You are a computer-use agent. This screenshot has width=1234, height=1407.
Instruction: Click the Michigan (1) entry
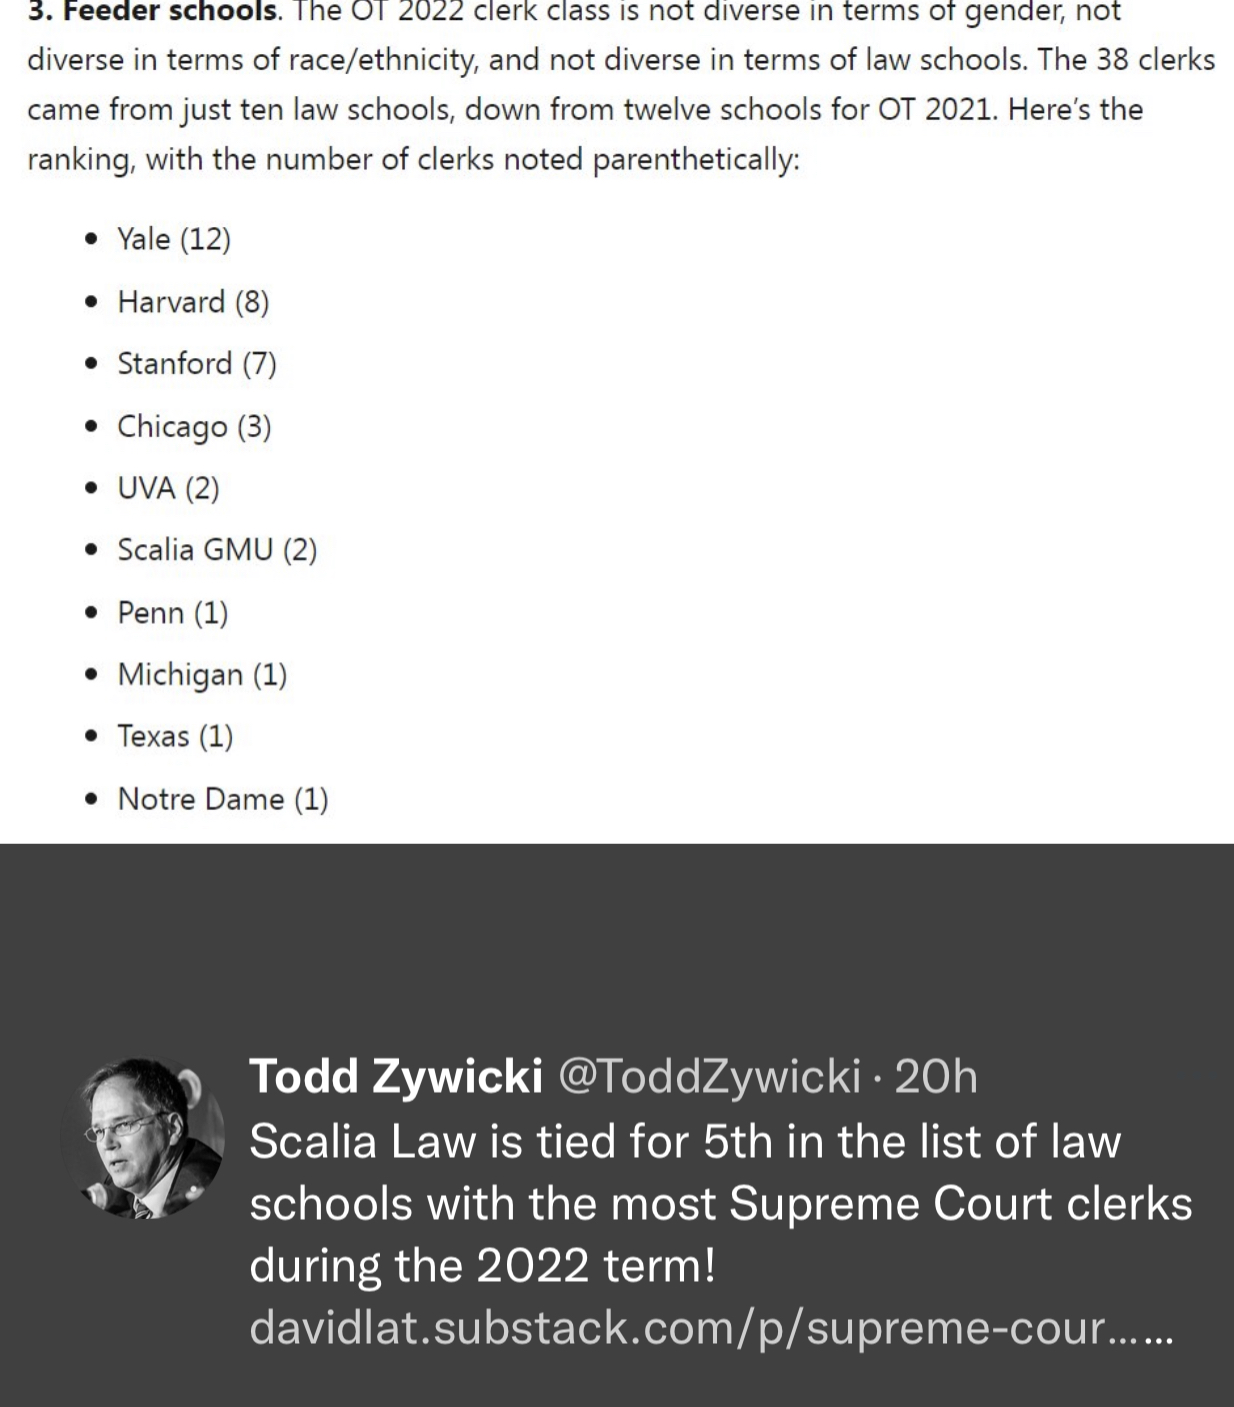(202, 675)
